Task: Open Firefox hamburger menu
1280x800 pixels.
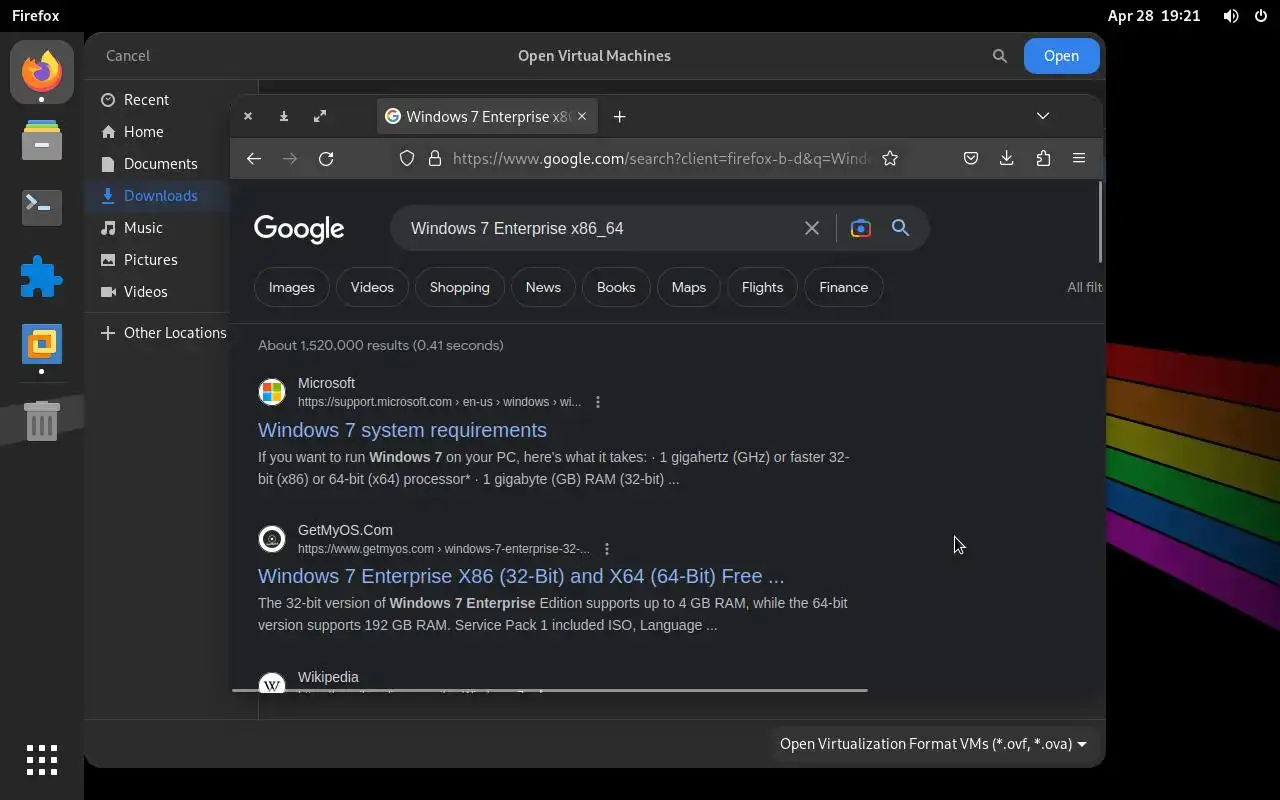Action: pos(1079,158)
